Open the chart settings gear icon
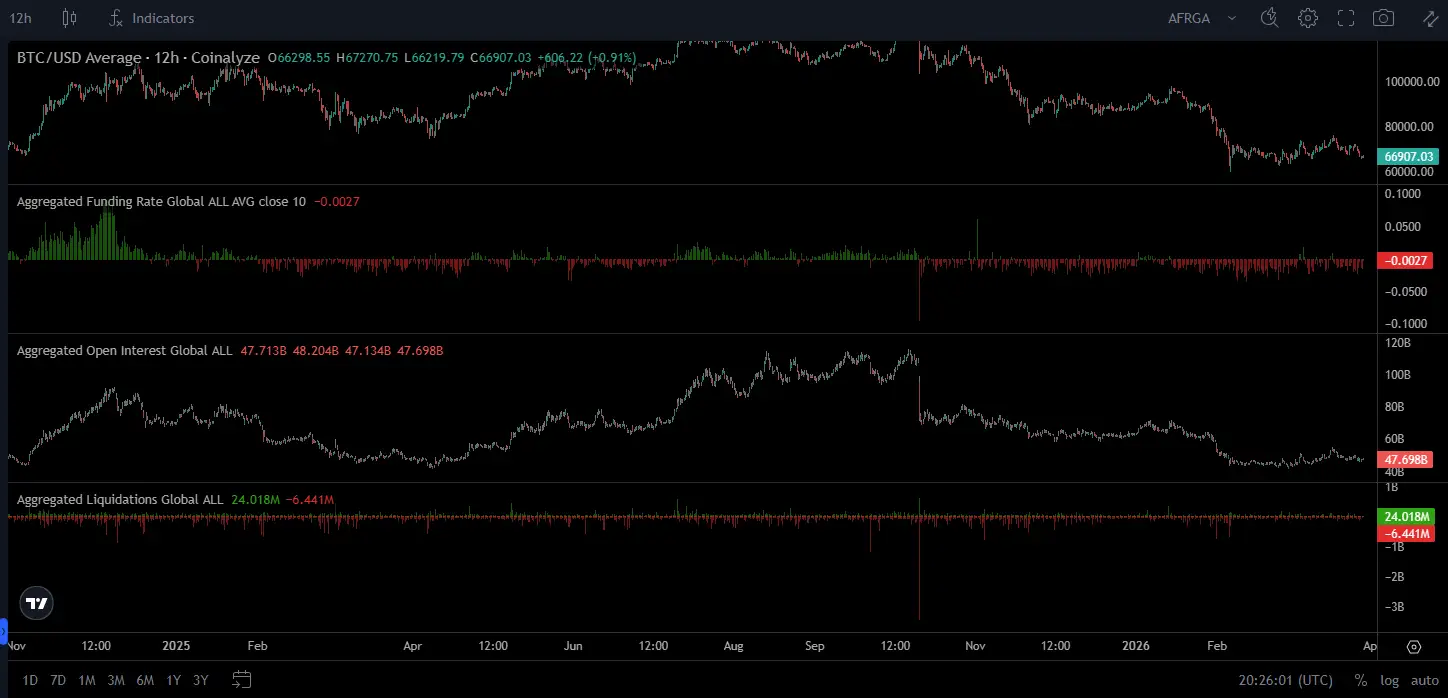This screenshot has width=1448, height=698. tap(1308, 17)
